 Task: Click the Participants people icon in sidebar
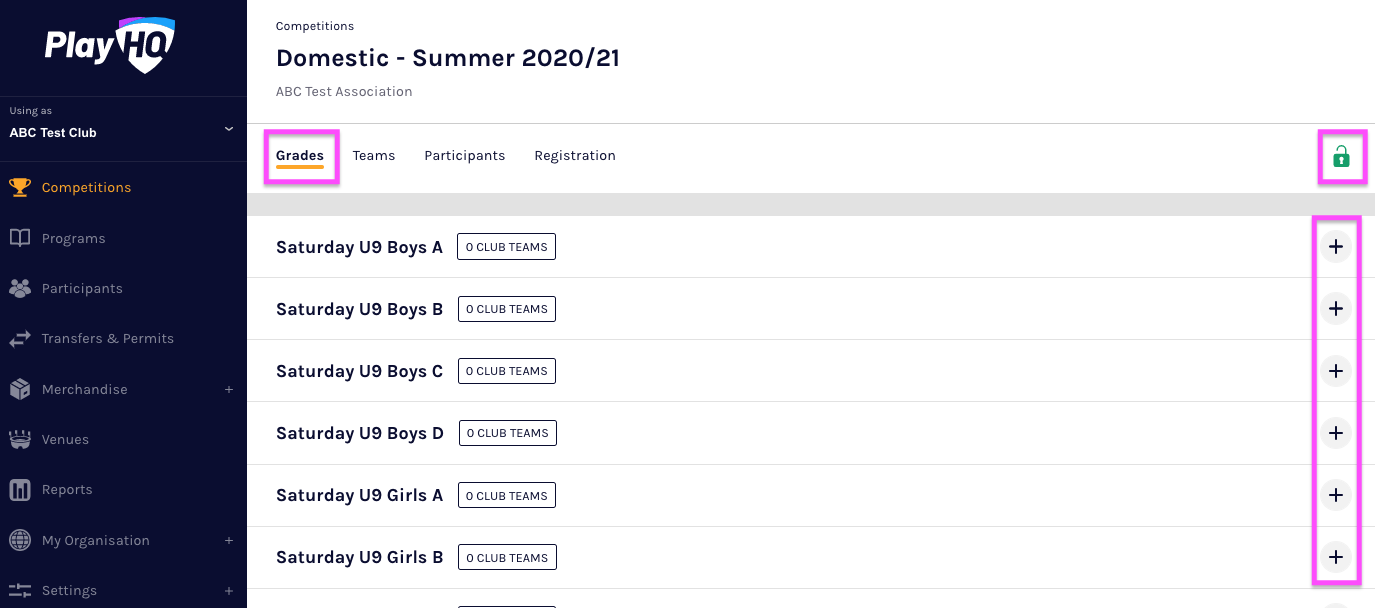click(x=20, y=288)
